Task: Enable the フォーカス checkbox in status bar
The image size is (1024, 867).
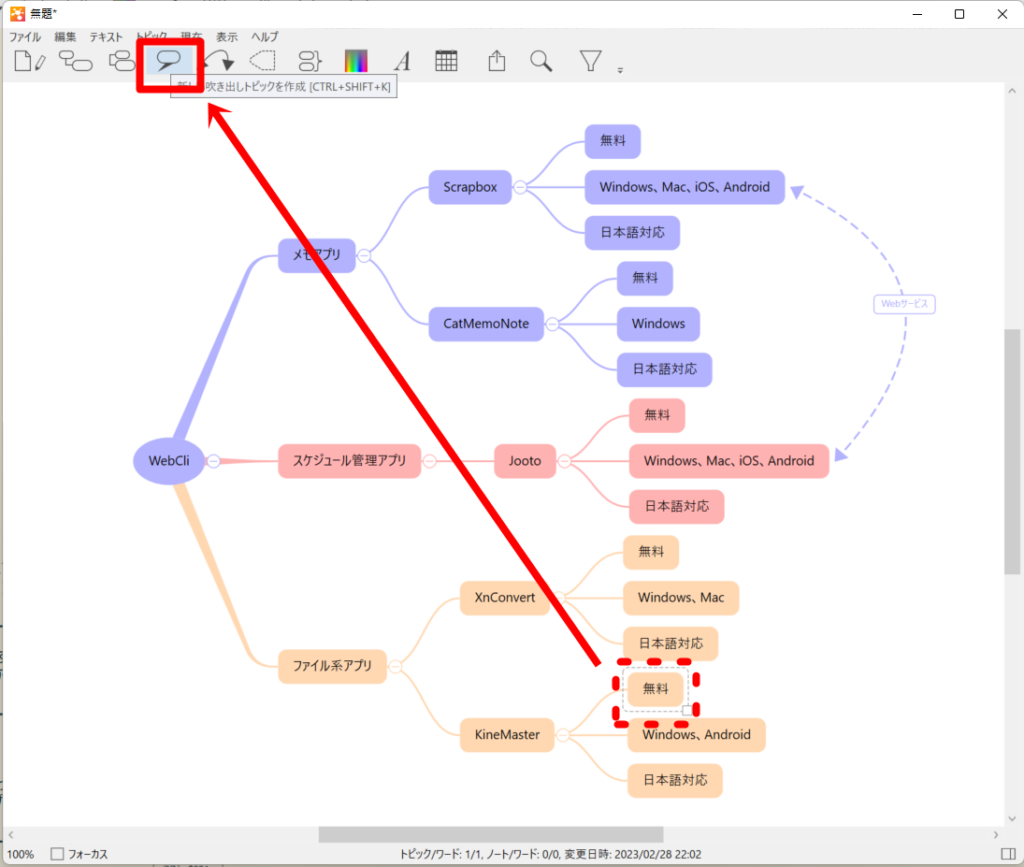Action: [x=57, y=854]
